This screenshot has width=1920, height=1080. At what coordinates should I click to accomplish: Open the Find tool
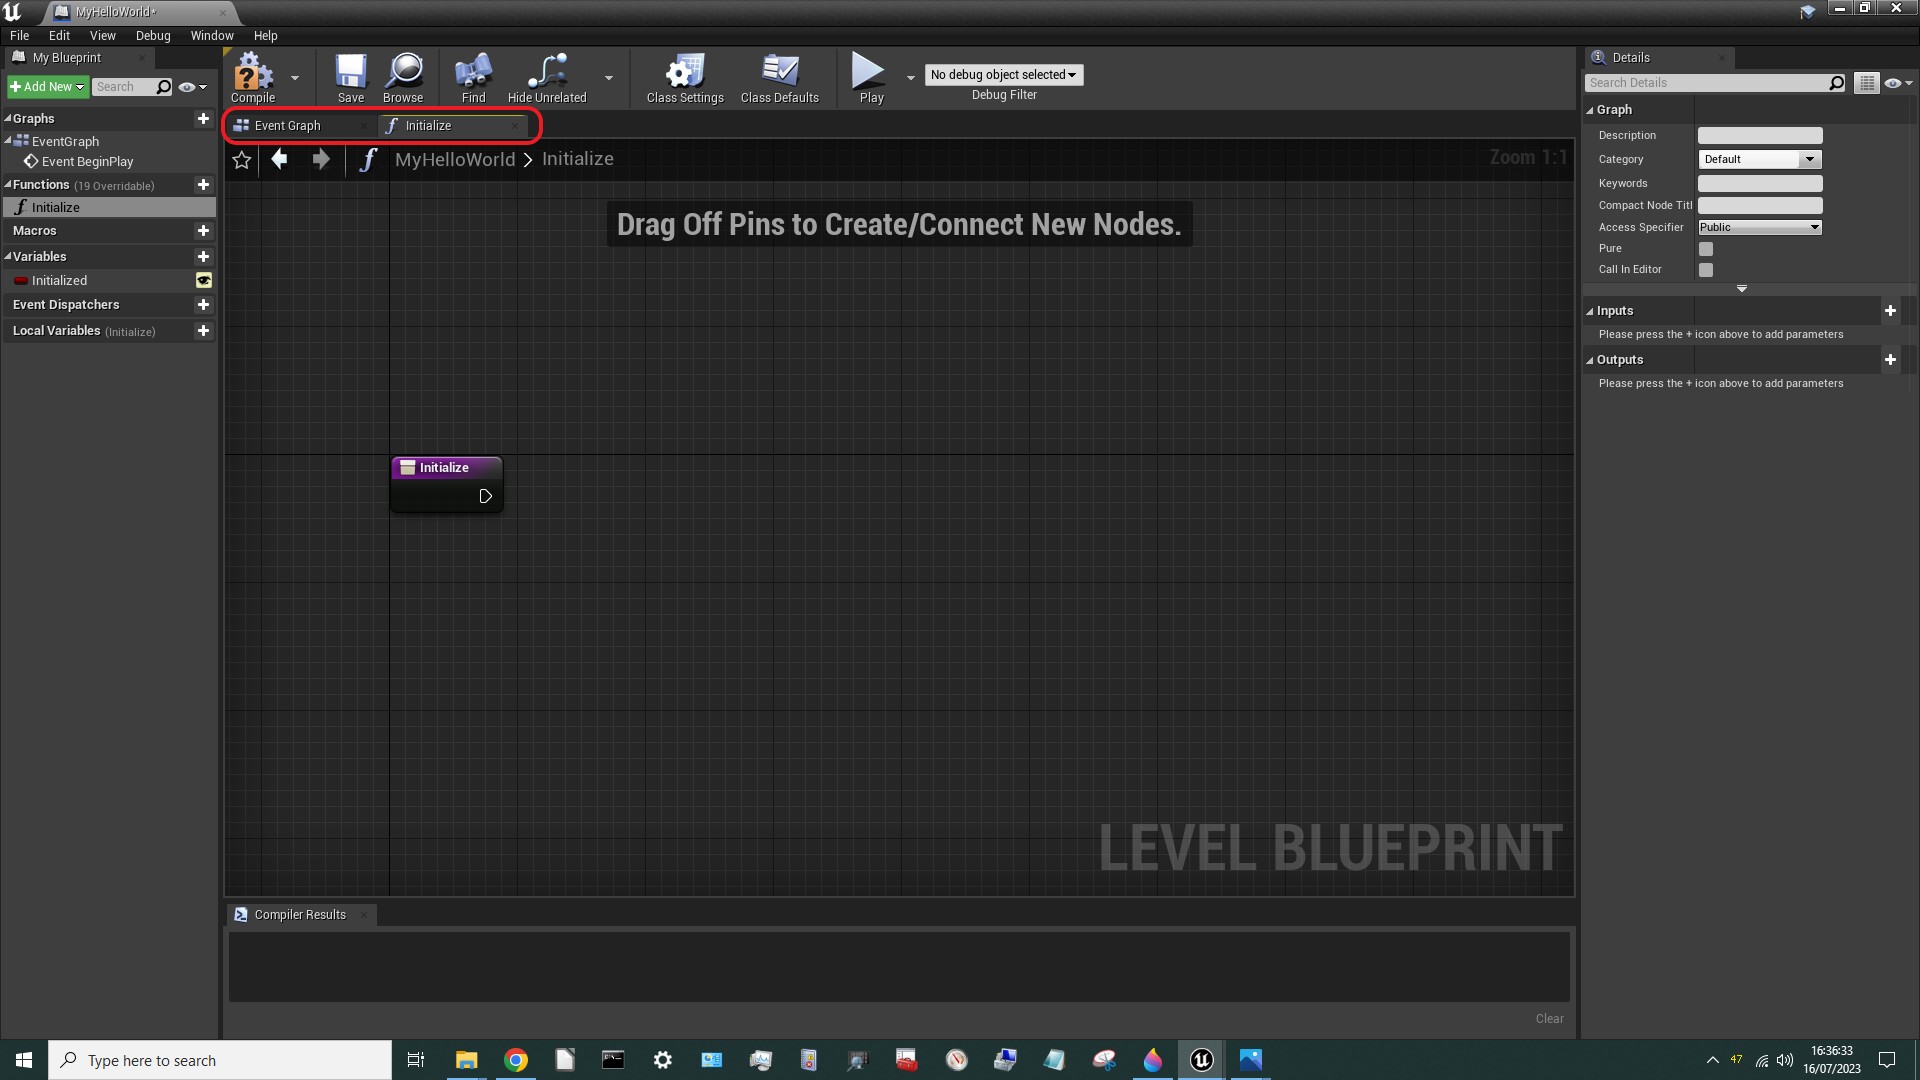coord(474,78)
